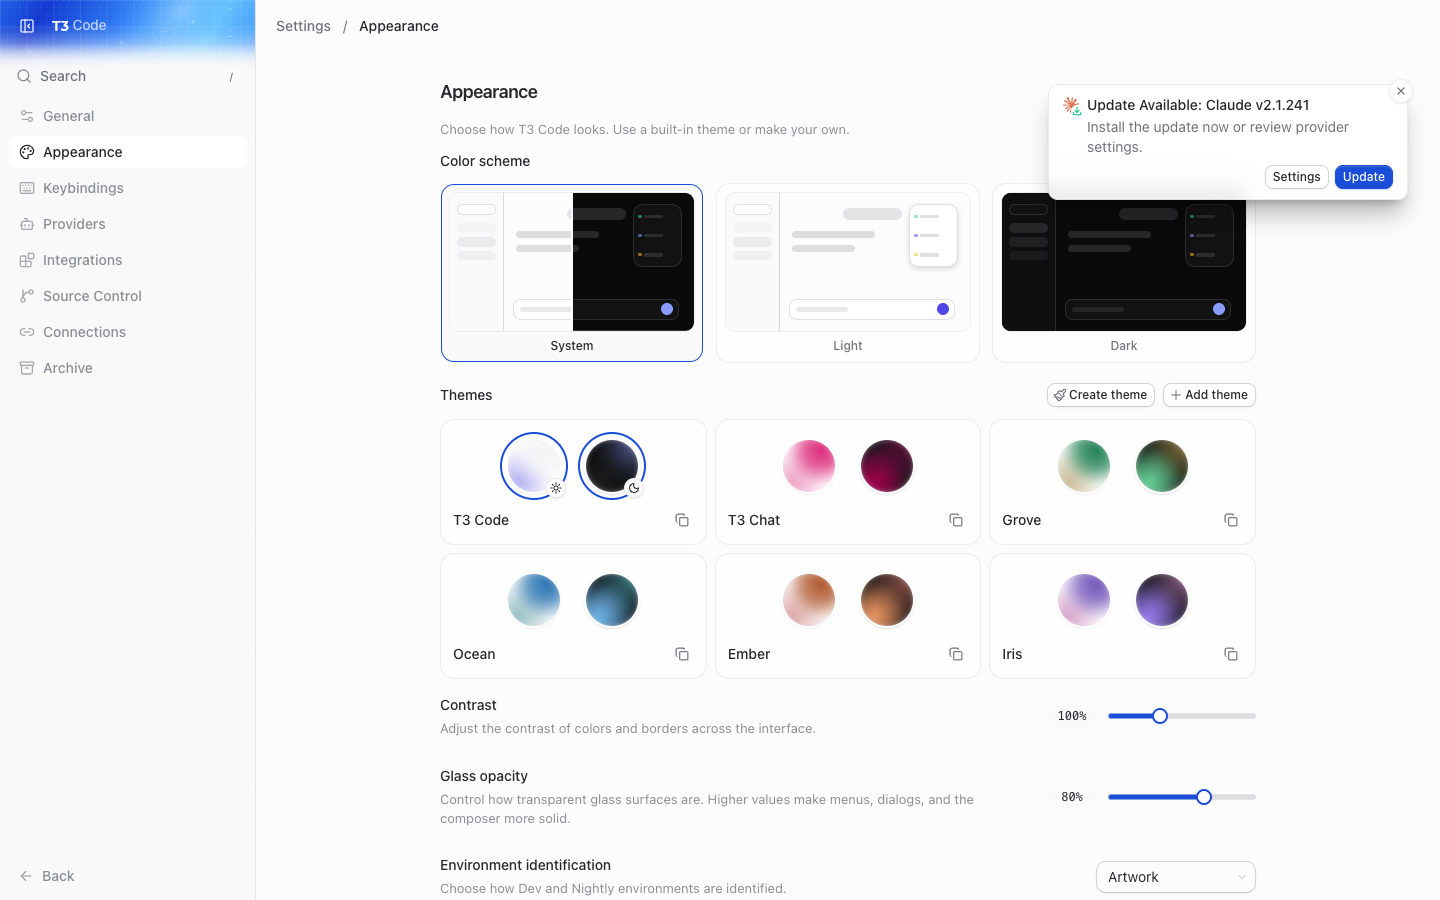
Task: Open Integrations settings
Action: tap(128, 260)
